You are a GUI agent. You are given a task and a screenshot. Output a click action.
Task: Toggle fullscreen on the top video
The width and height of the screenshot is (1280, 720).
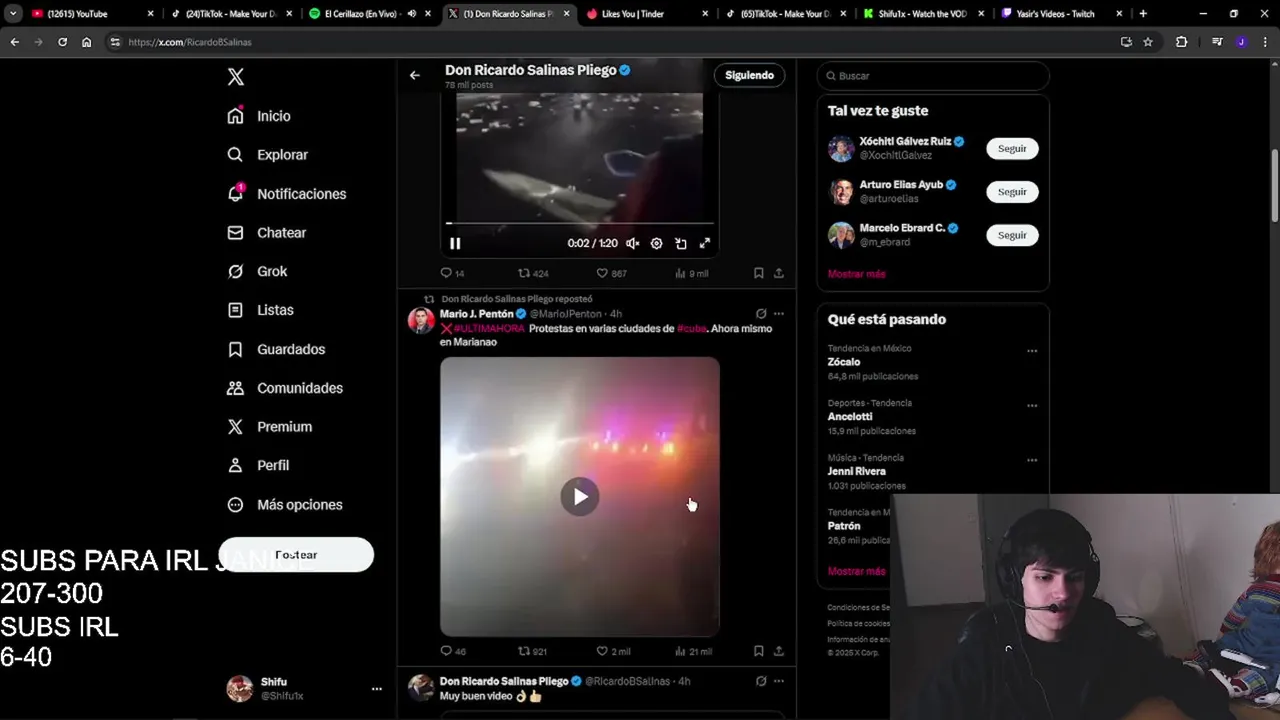704,243
